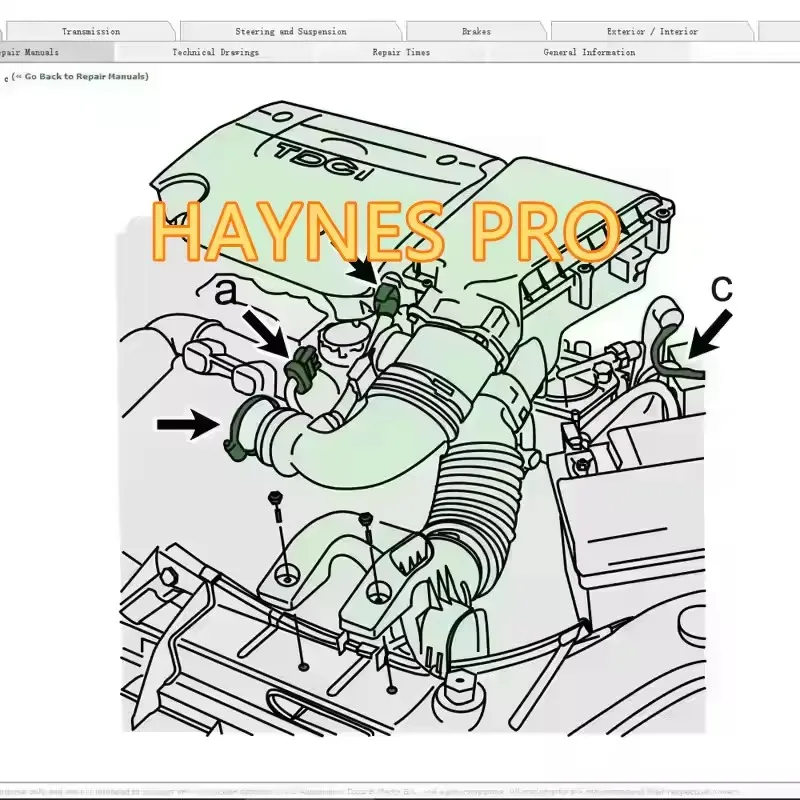Image resolution: width=800 pixels, height=800 pixels.
Task: Open the Brakes tab
Action: click(x=476, y=31)
